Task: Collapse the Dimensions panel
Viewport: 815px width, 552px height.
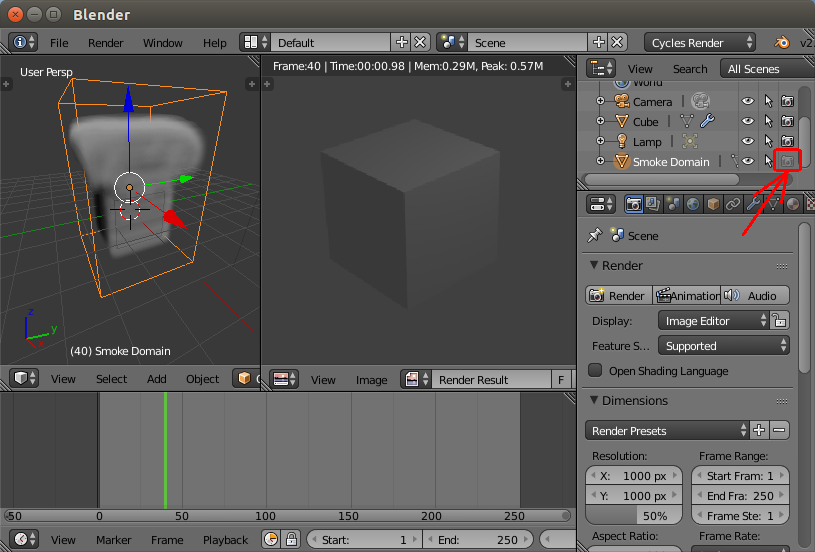Action: pos(594,400)
